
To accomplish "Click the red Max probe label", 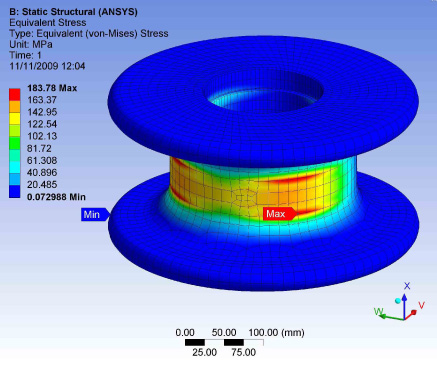I will click(280, 214).
